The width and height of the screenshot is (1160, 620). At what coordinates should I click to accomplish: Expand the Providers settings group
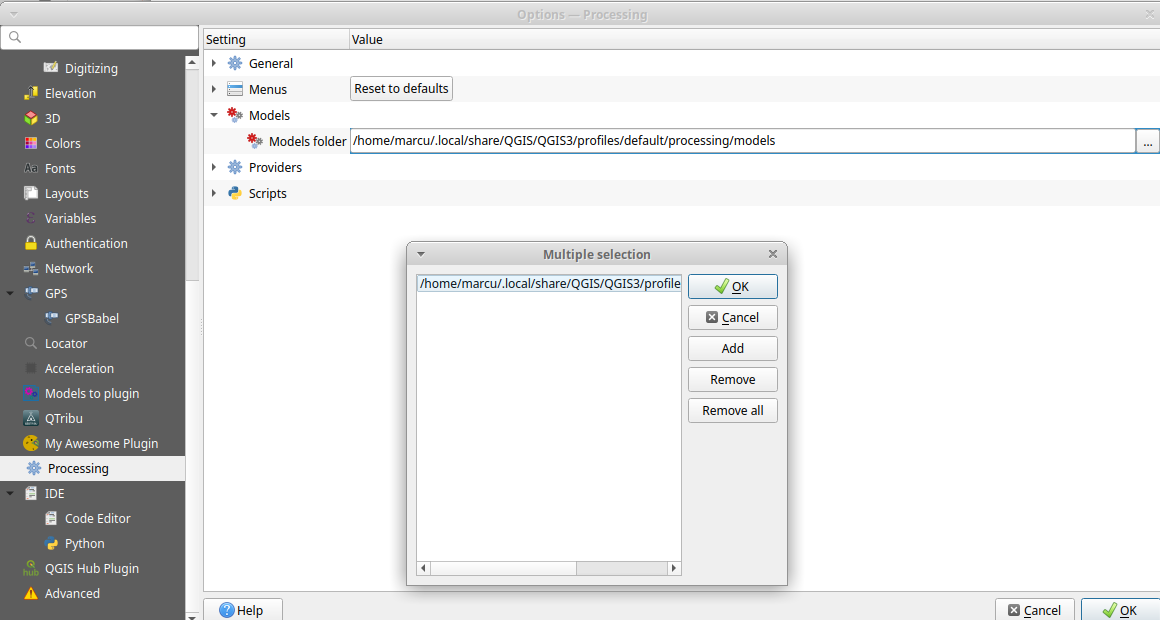(214, 167)
